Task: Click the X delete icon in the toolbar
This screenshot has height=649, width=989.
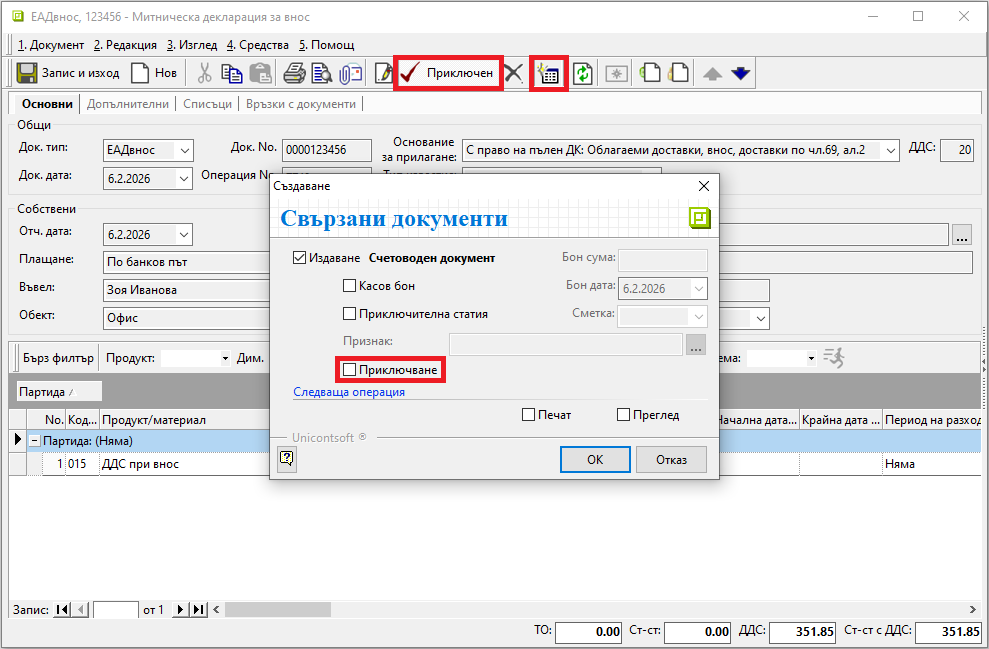Action: (x=513, y=73)
